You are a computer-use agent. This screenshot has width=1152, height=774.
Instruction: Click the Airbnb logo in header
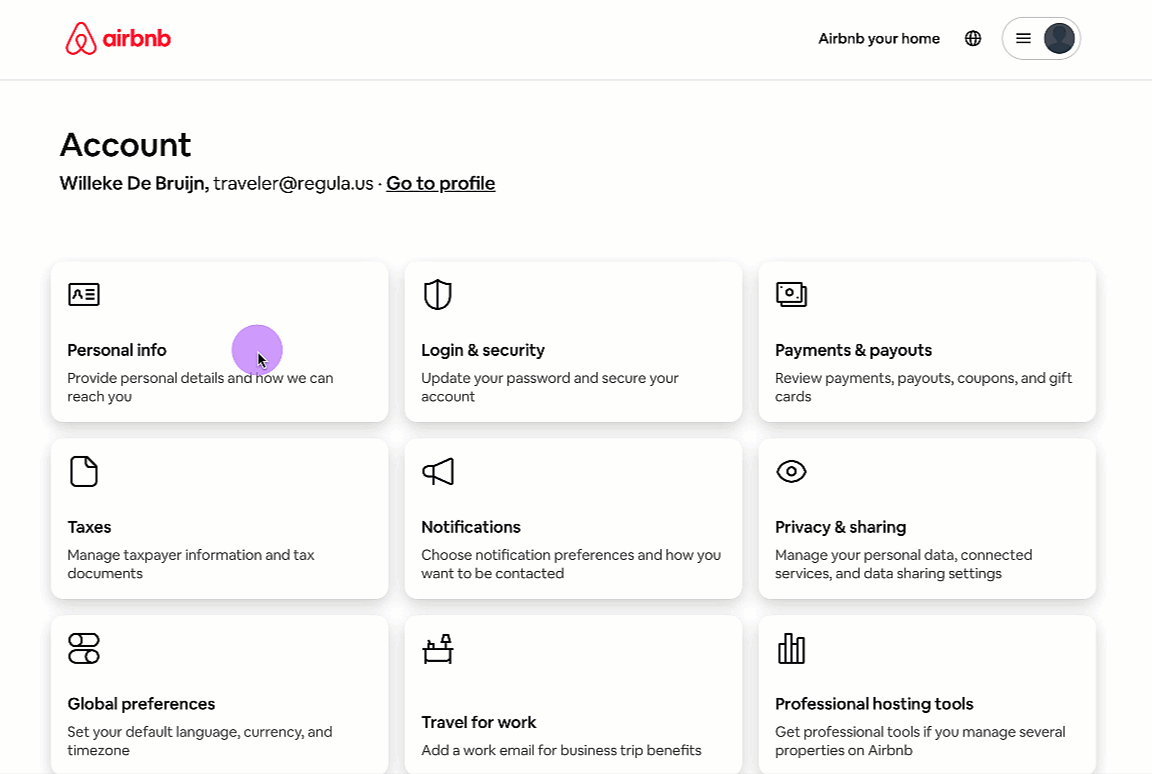point(118,38)
